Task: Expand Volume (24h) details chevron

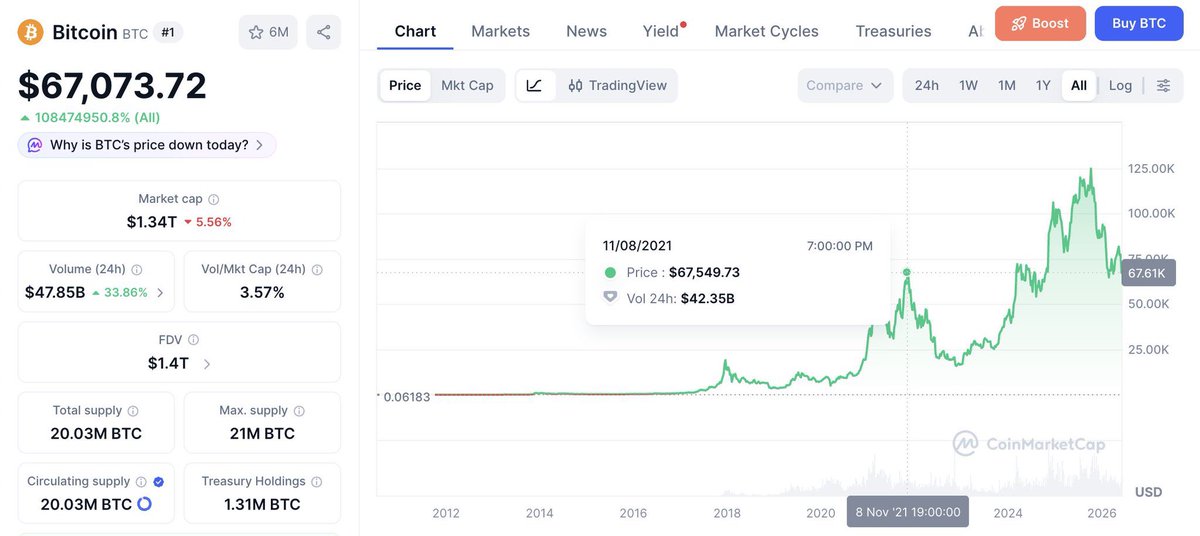Action: (x=160, y=293)
